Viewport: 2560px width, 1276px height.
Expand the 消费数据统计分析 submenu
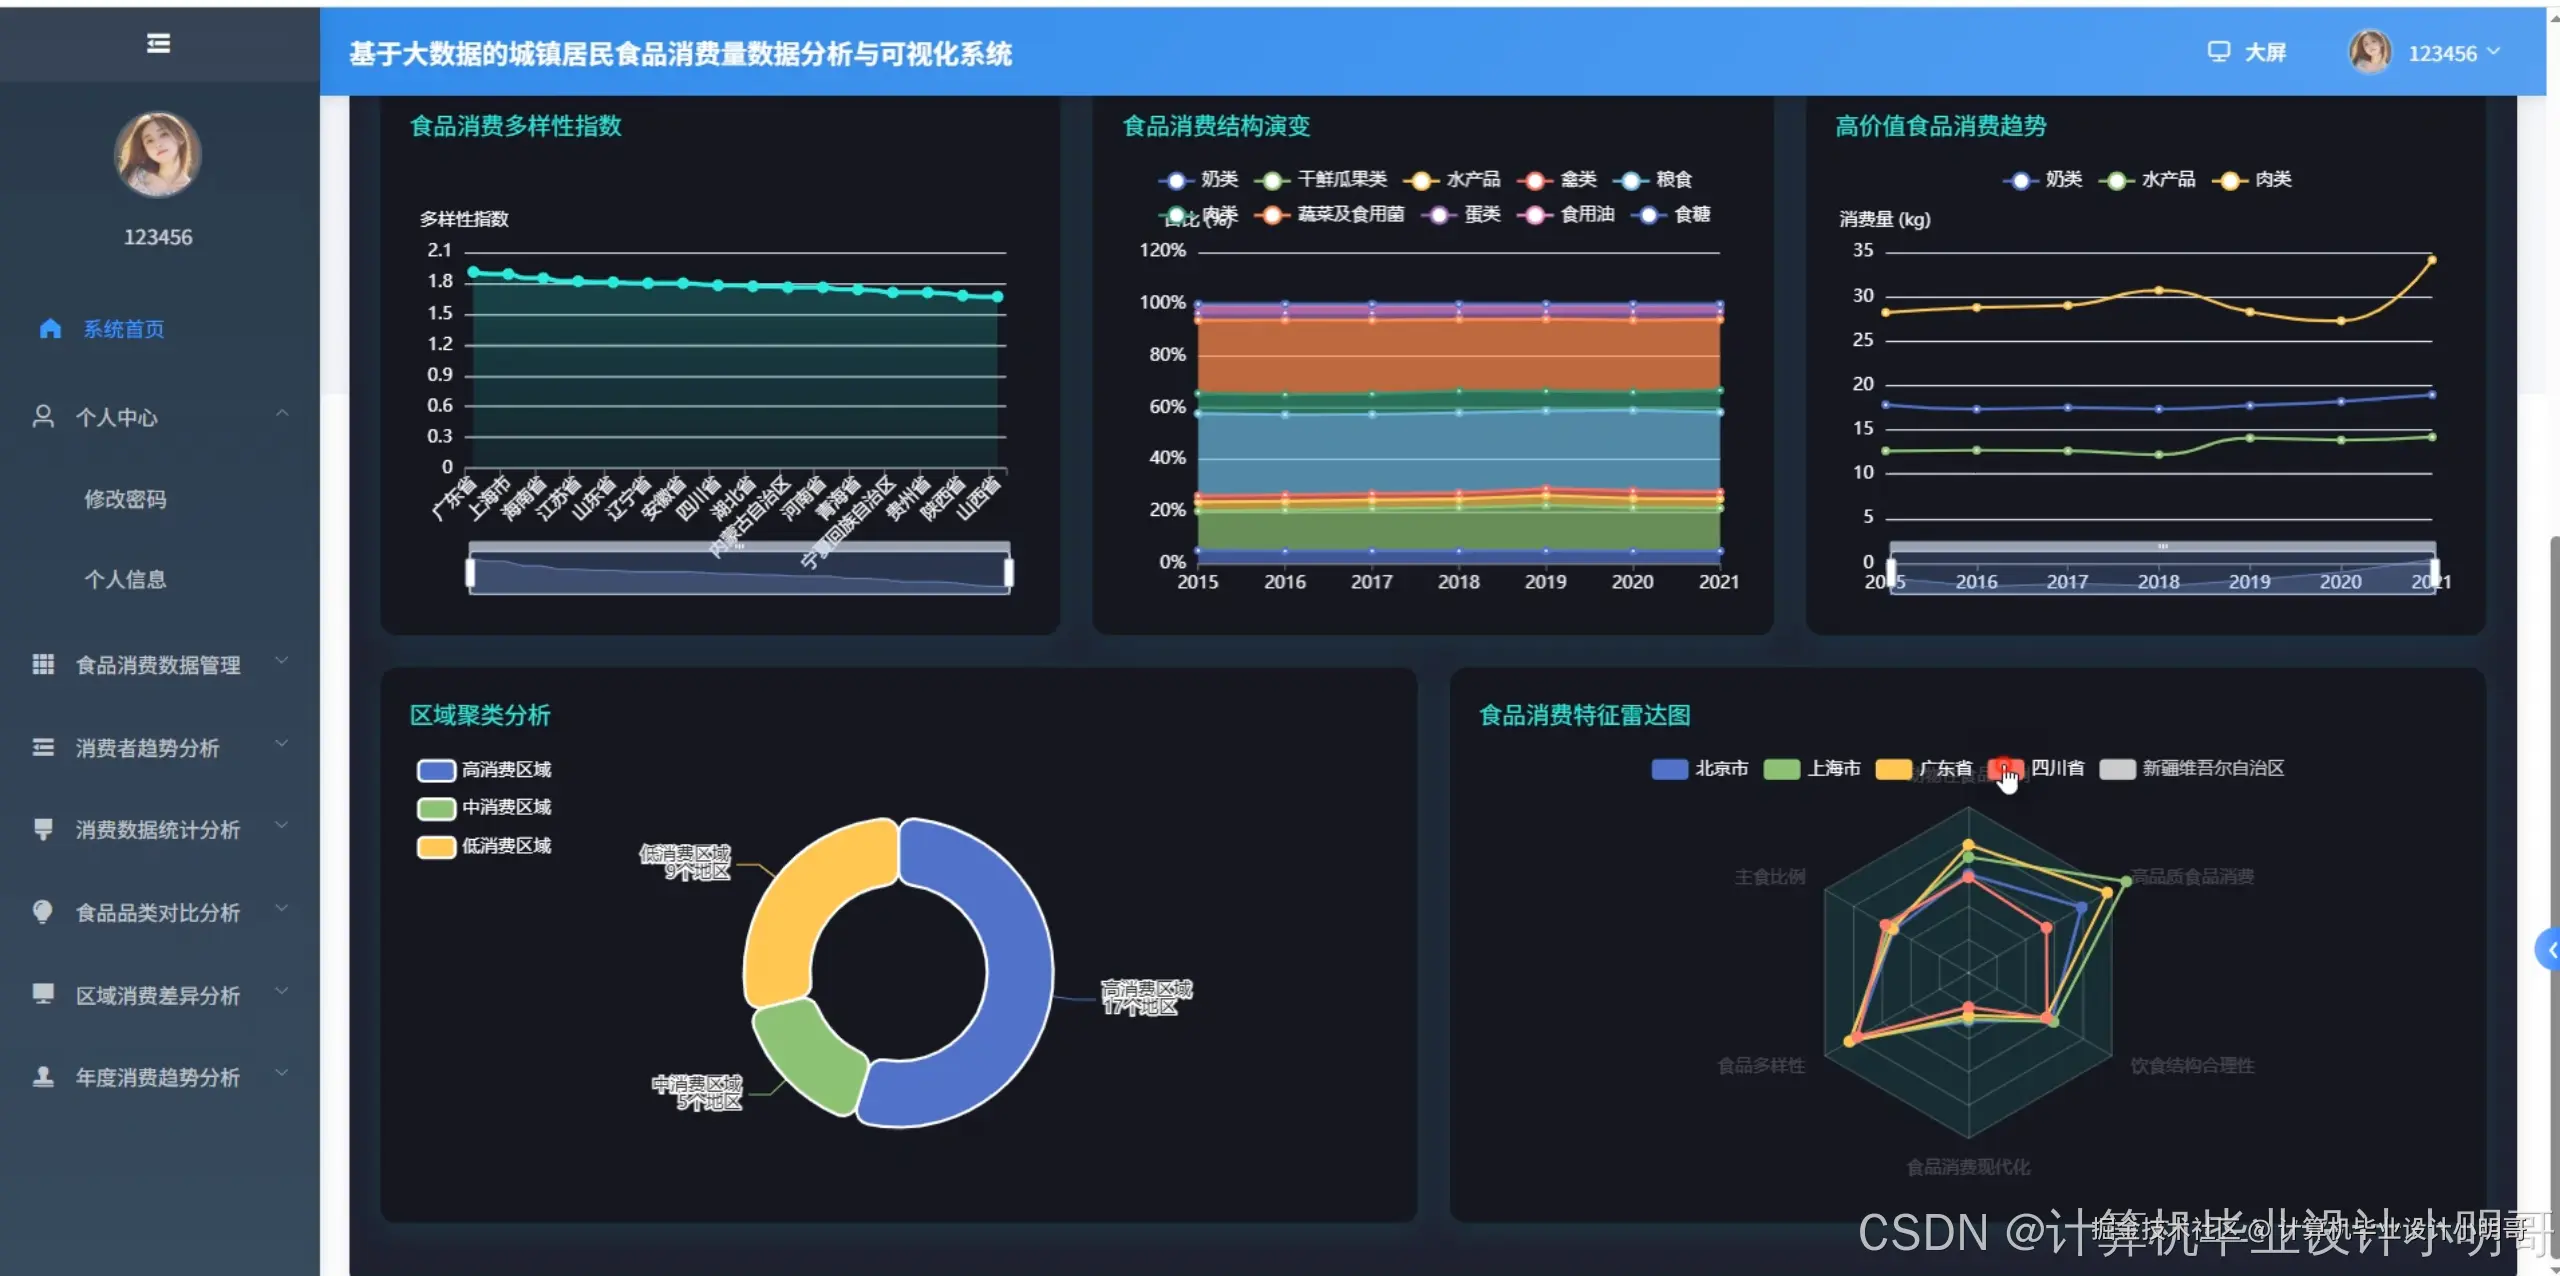158,830
